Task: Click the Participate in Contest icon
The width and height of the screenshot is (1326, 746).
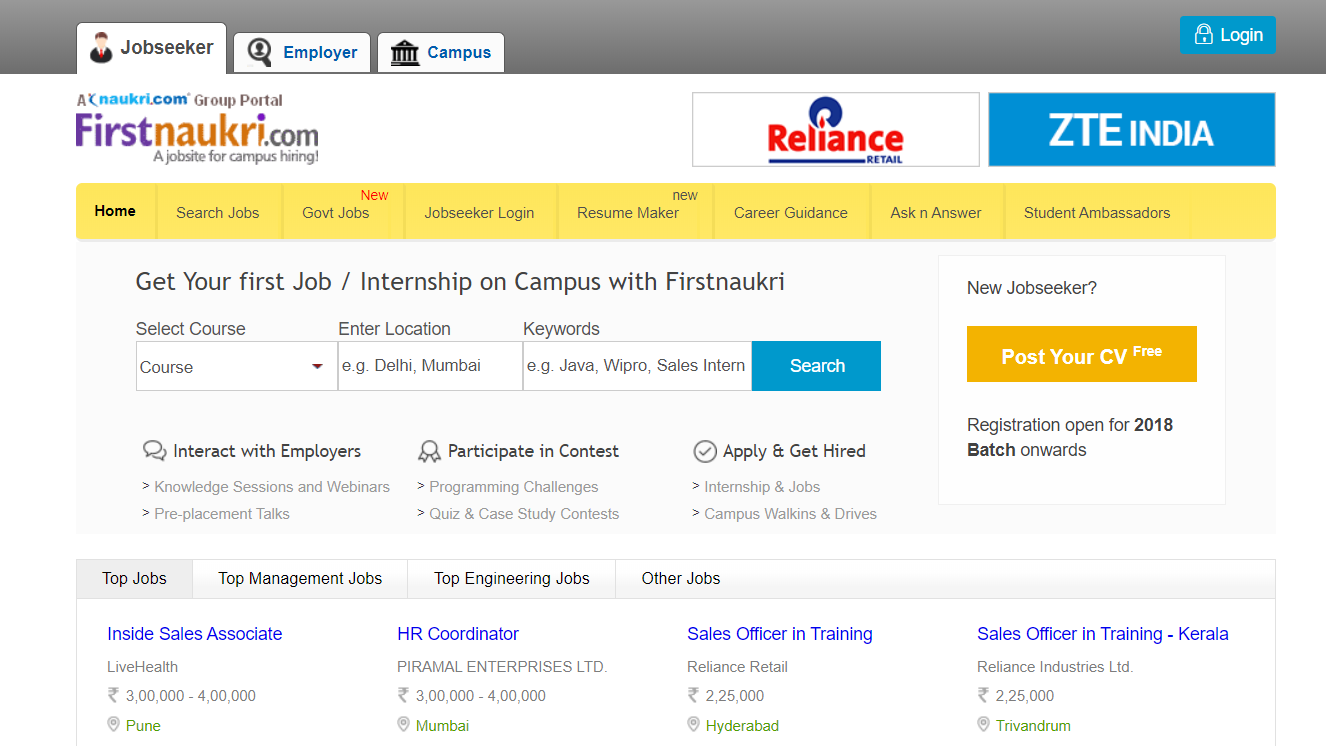Action: point(430,450)
